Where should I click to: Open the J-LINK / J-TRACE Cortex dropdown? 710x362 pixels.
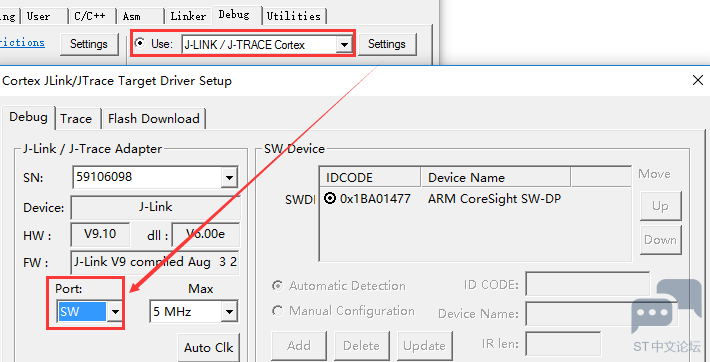345,44
